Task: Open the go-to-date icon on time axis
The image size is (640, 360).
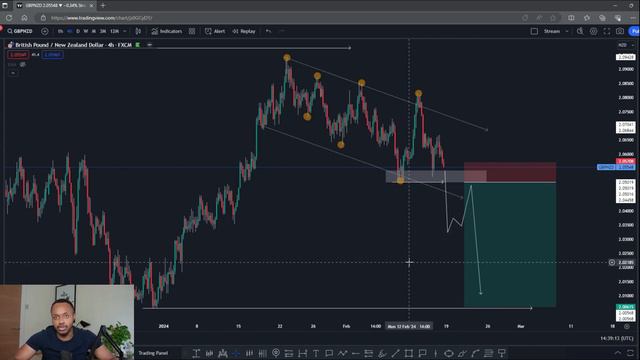Action: pyautogui.click(x=627, y=326)
